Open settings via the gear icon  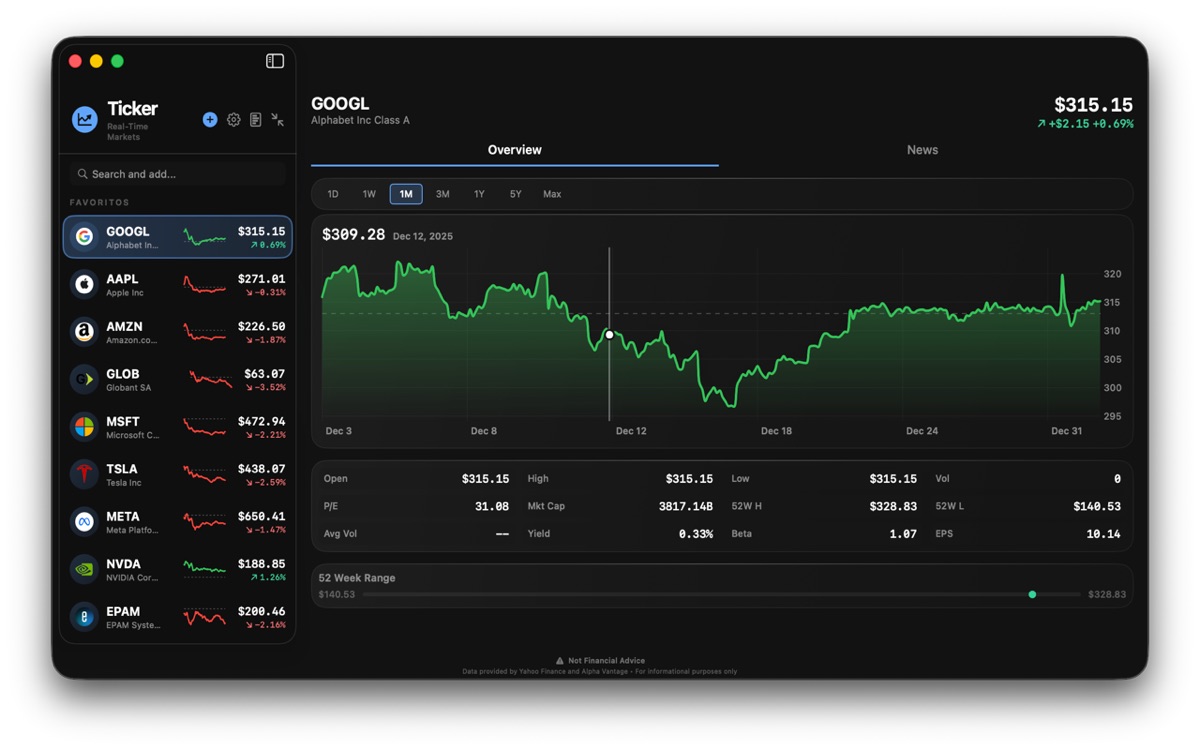click(233, 120)
